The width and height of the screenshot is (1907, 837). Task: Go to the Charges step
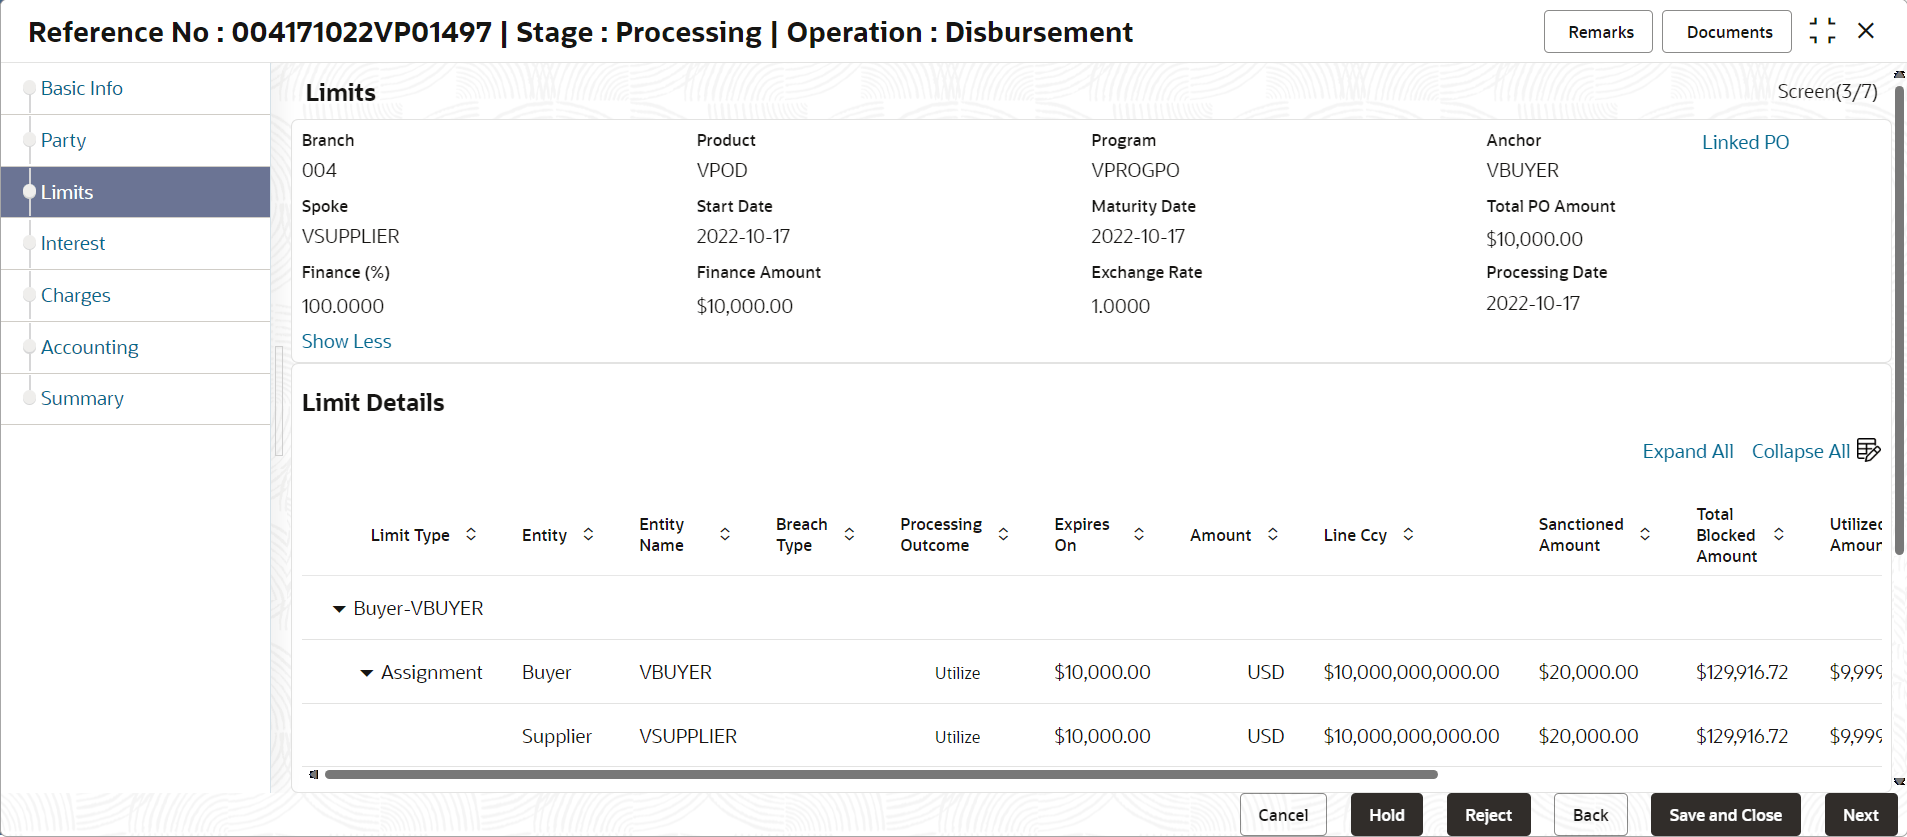pyautogui.click(x=76, y=295)
